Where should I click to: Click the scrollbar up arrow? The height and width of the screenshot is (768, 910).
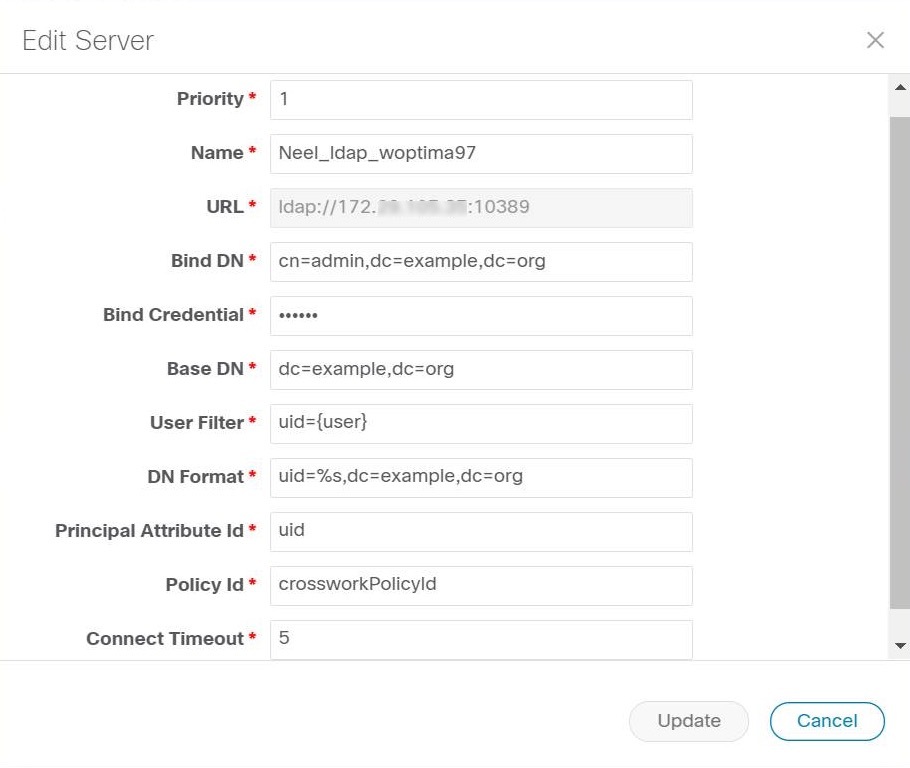(898, 85)
